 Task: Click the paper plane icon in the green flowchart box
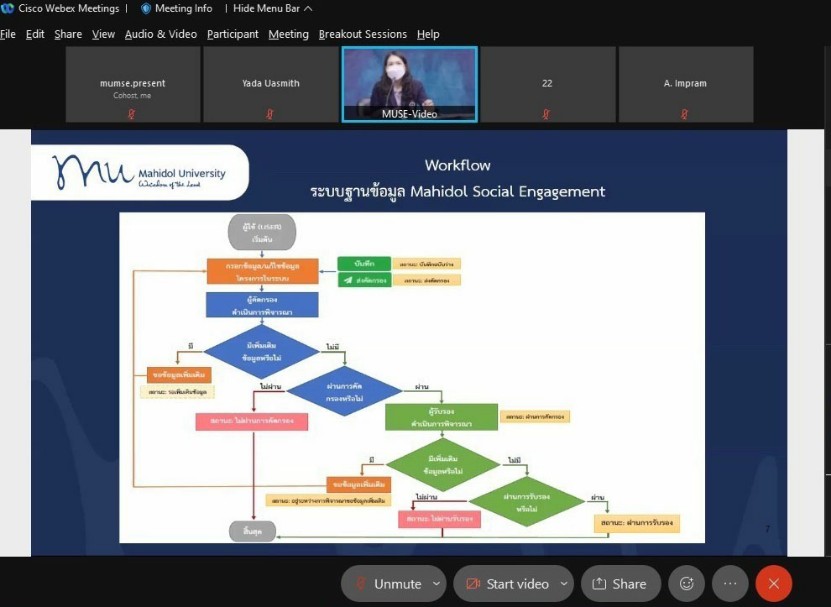tap(348, 280)
